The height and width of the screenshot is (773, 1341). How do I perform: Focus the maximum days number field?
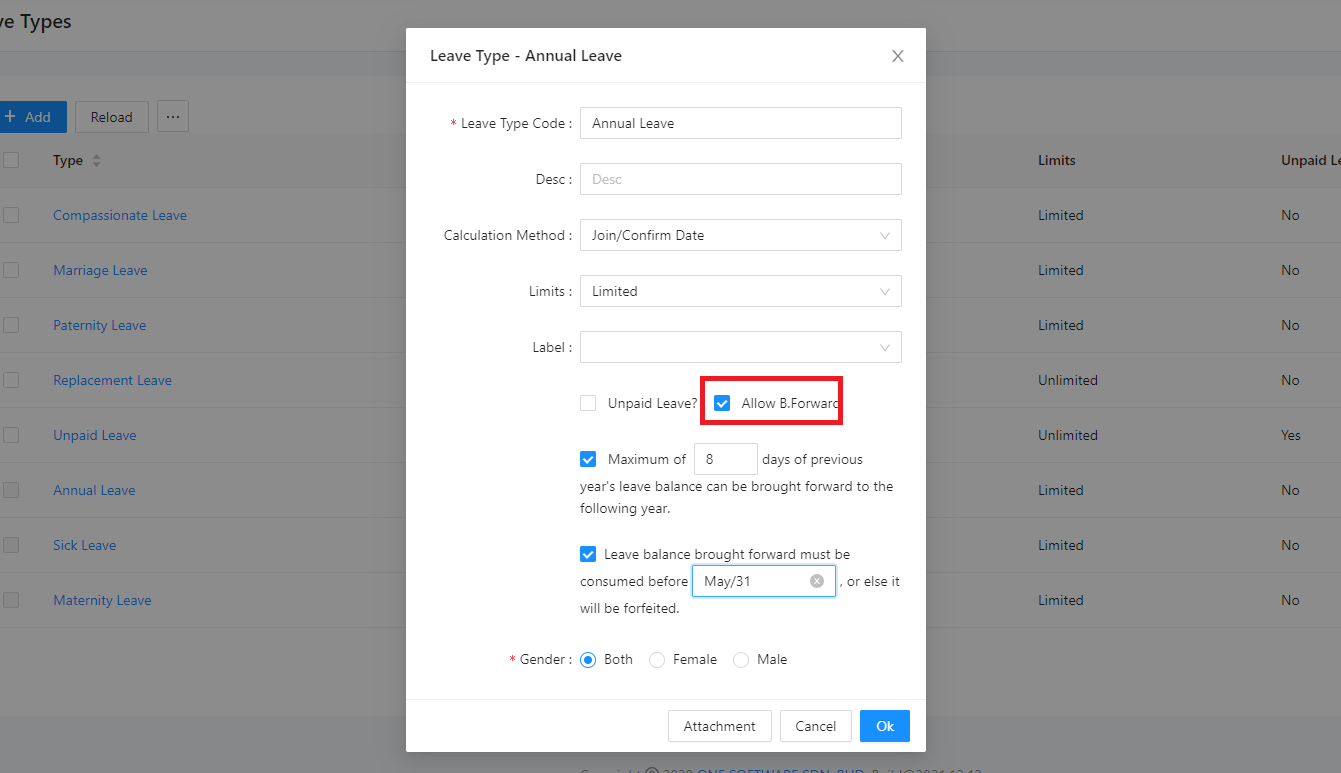725,459
